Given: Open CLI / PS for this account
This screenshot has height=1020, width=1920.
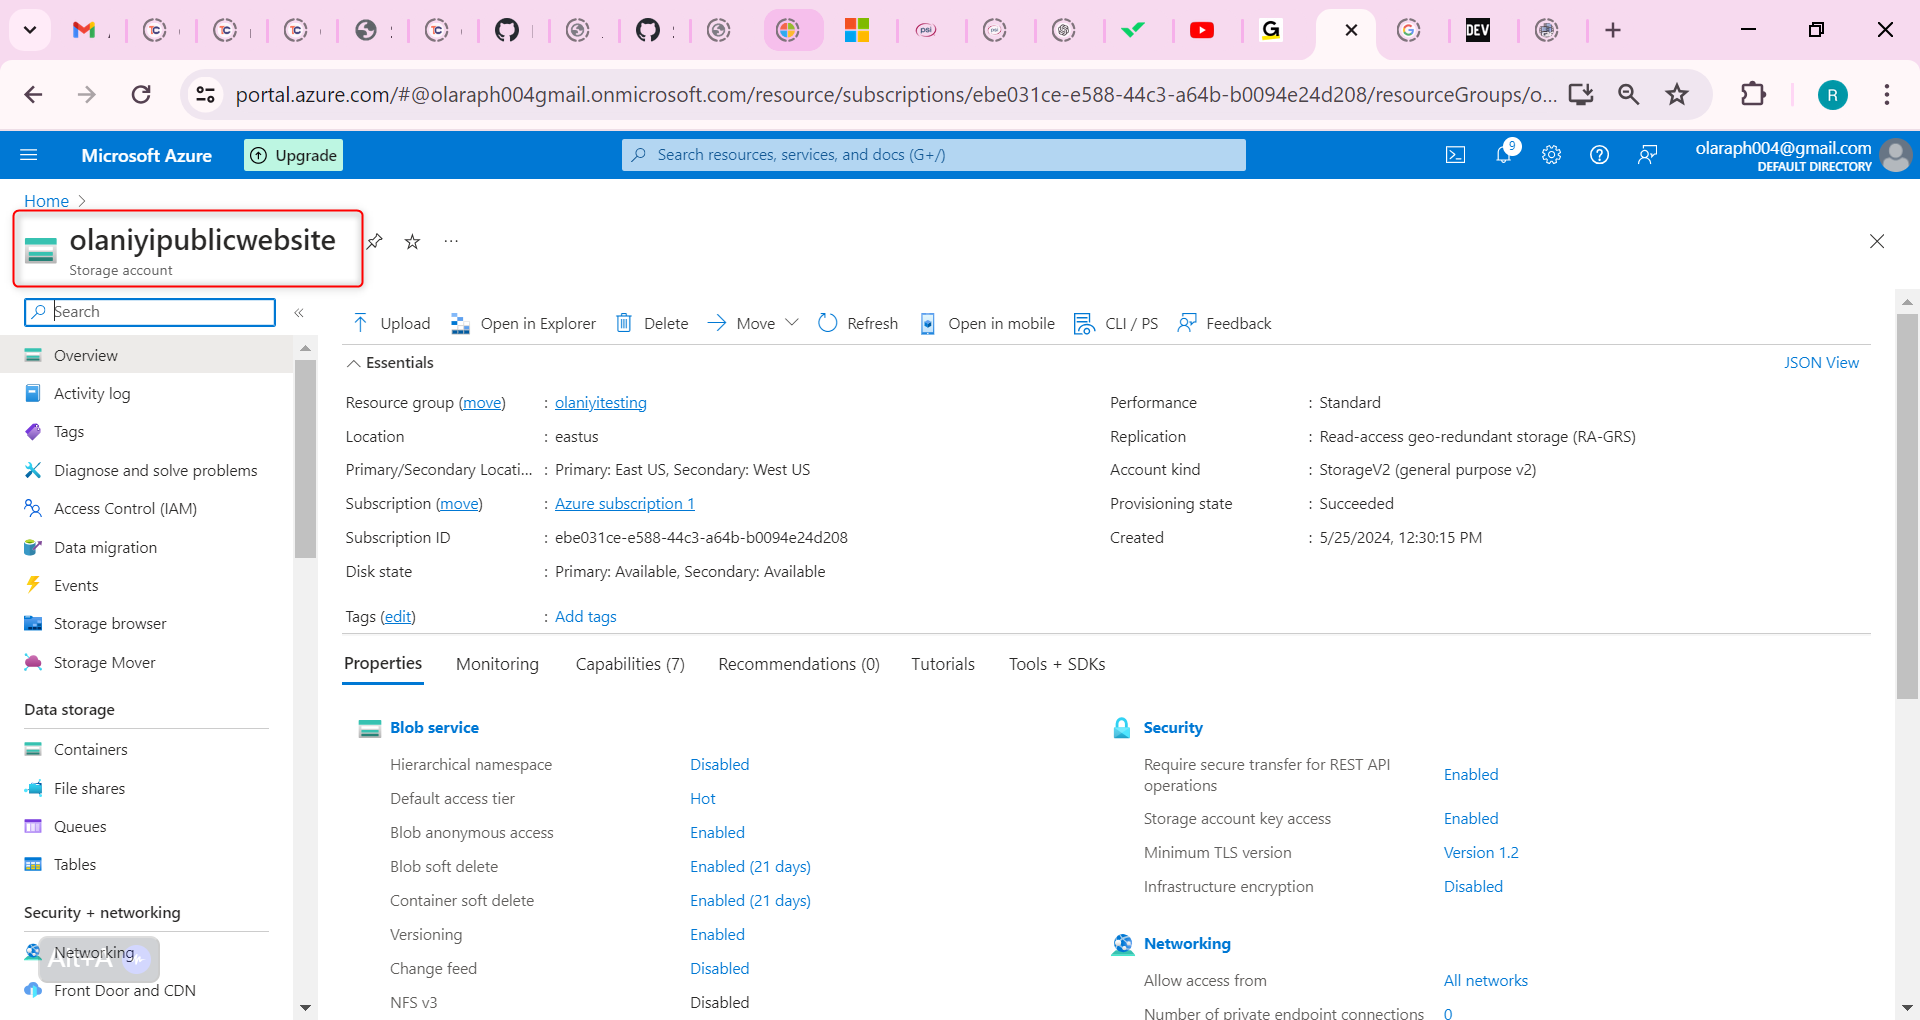Looking at the screenshot, I should (1115, 322).
